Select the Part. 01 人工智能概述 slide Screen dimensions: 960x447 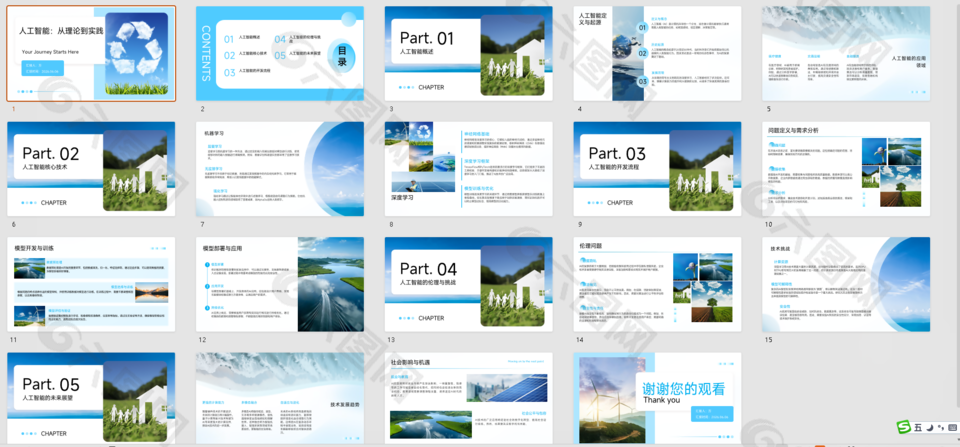coord(468,53)
